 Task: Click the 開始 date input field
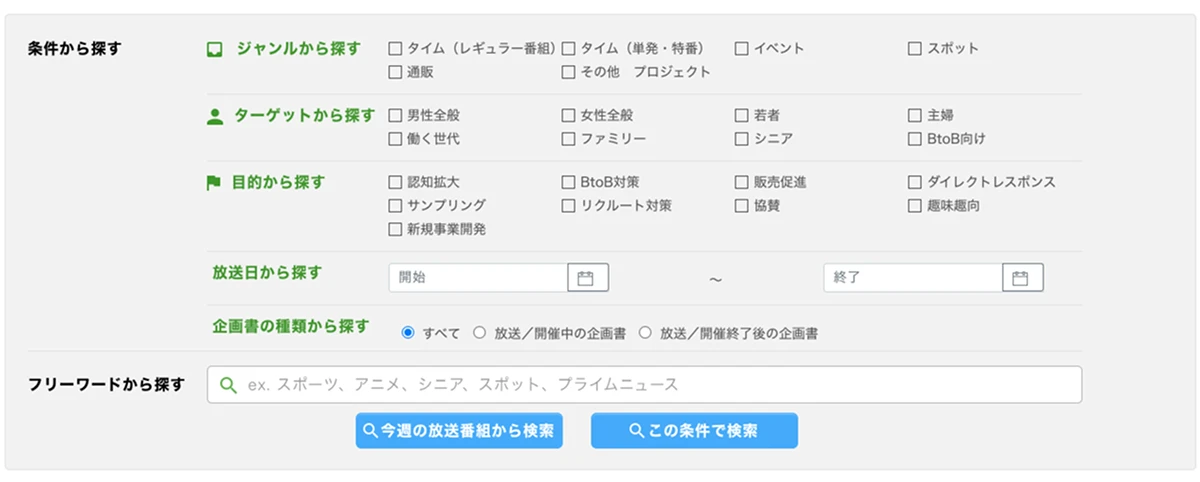[478, 278]
